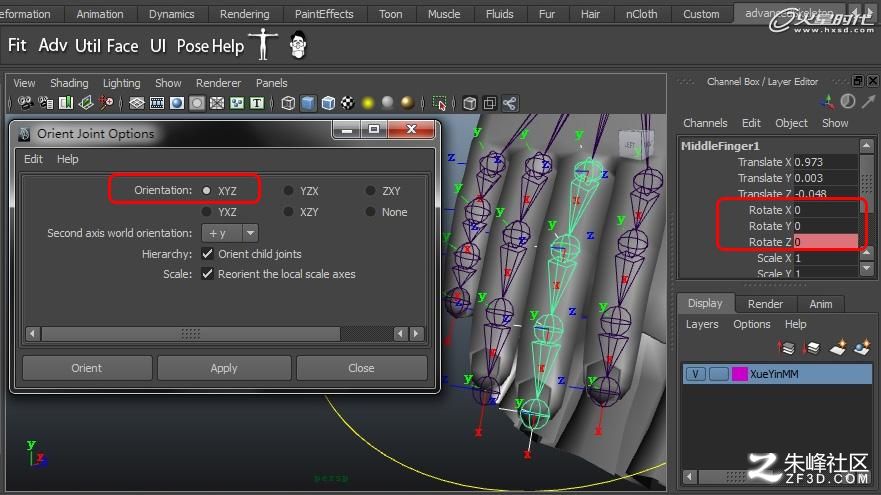The image size is (881, 495).
Task: Create a new empty layer icon
Action: [838, 348]
